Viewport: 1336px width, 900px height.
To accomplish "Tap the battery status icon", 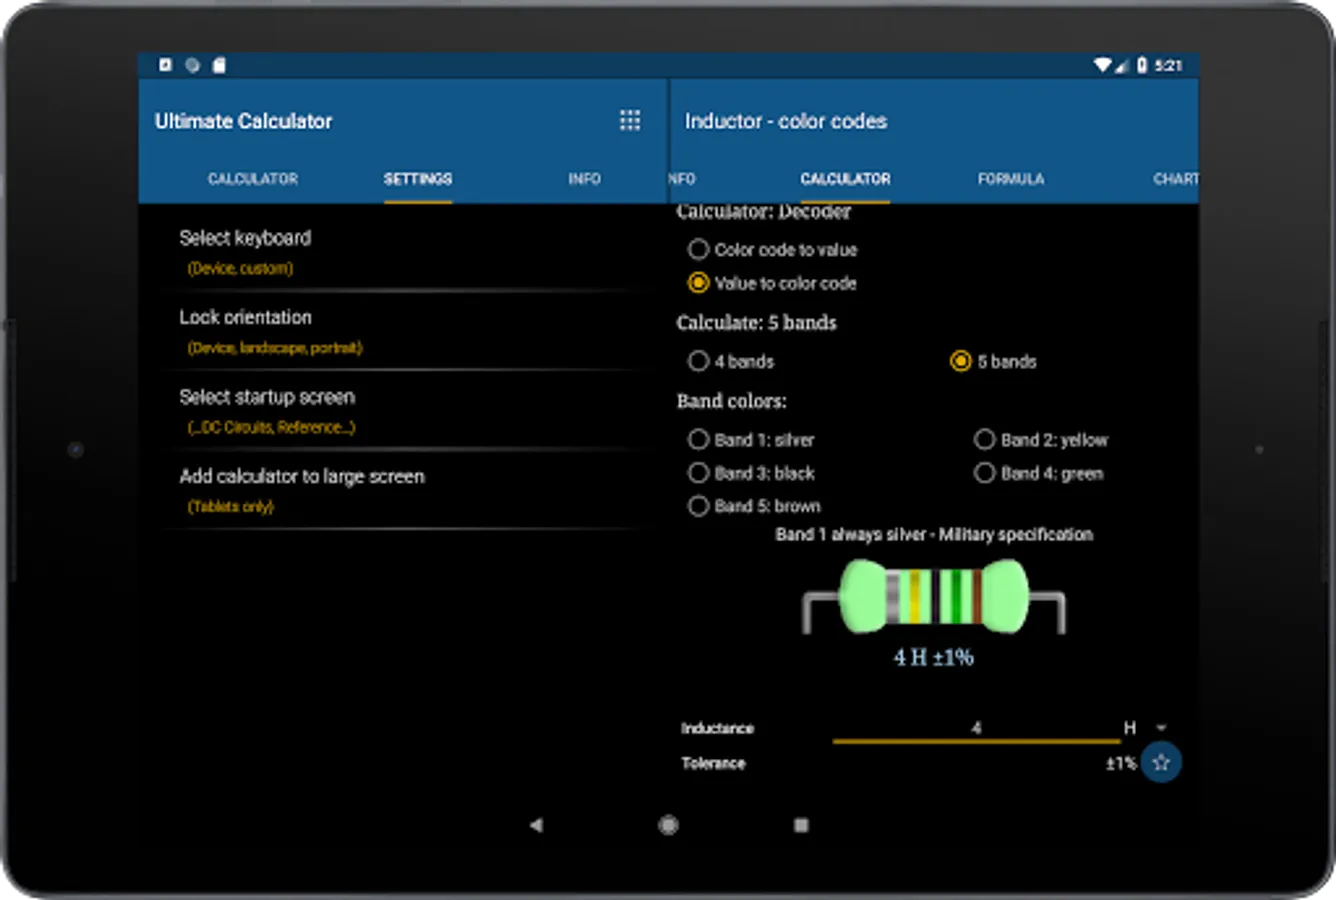I will [1142, 65].
